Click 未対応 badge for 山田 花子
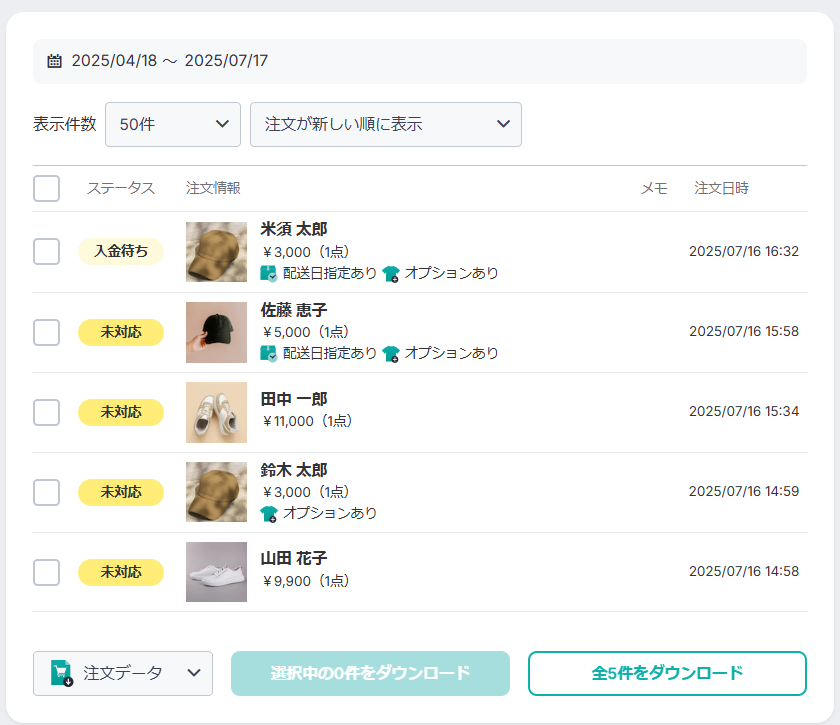The image size is (840, 725). point(121,572)
